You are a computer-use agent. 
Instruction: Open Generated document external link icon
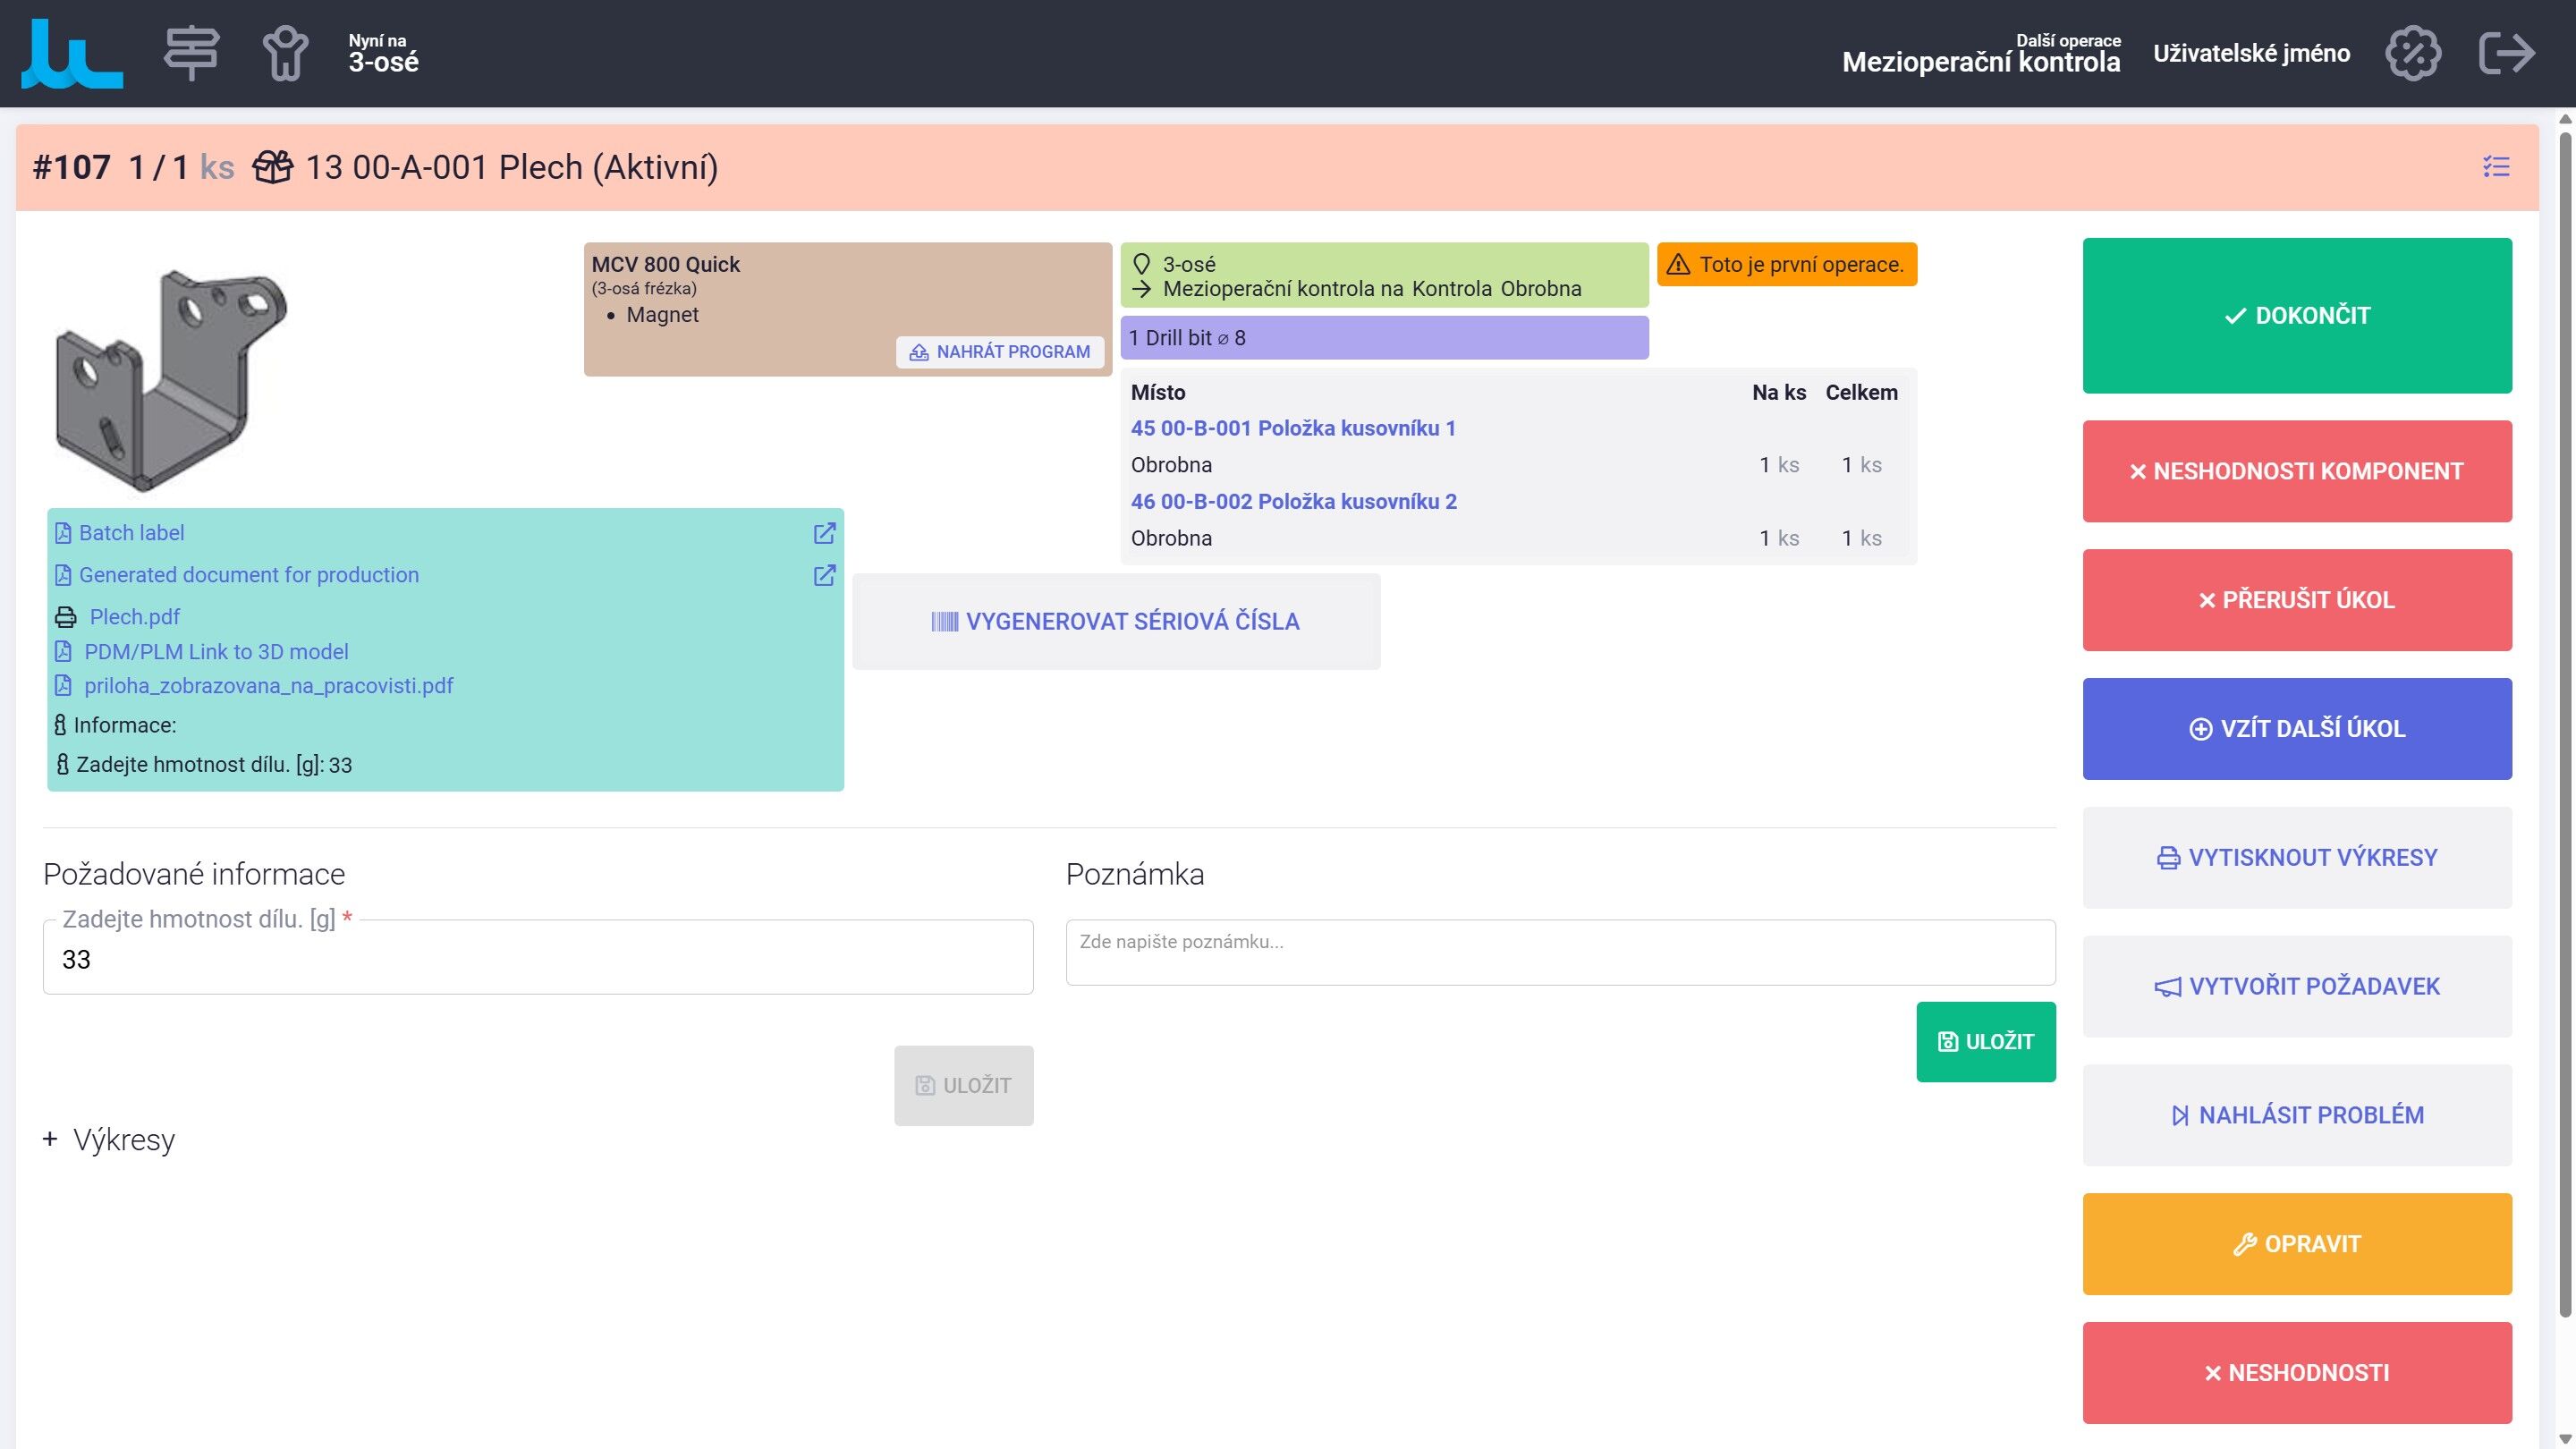pyautogui.click(x=824, y=575)
